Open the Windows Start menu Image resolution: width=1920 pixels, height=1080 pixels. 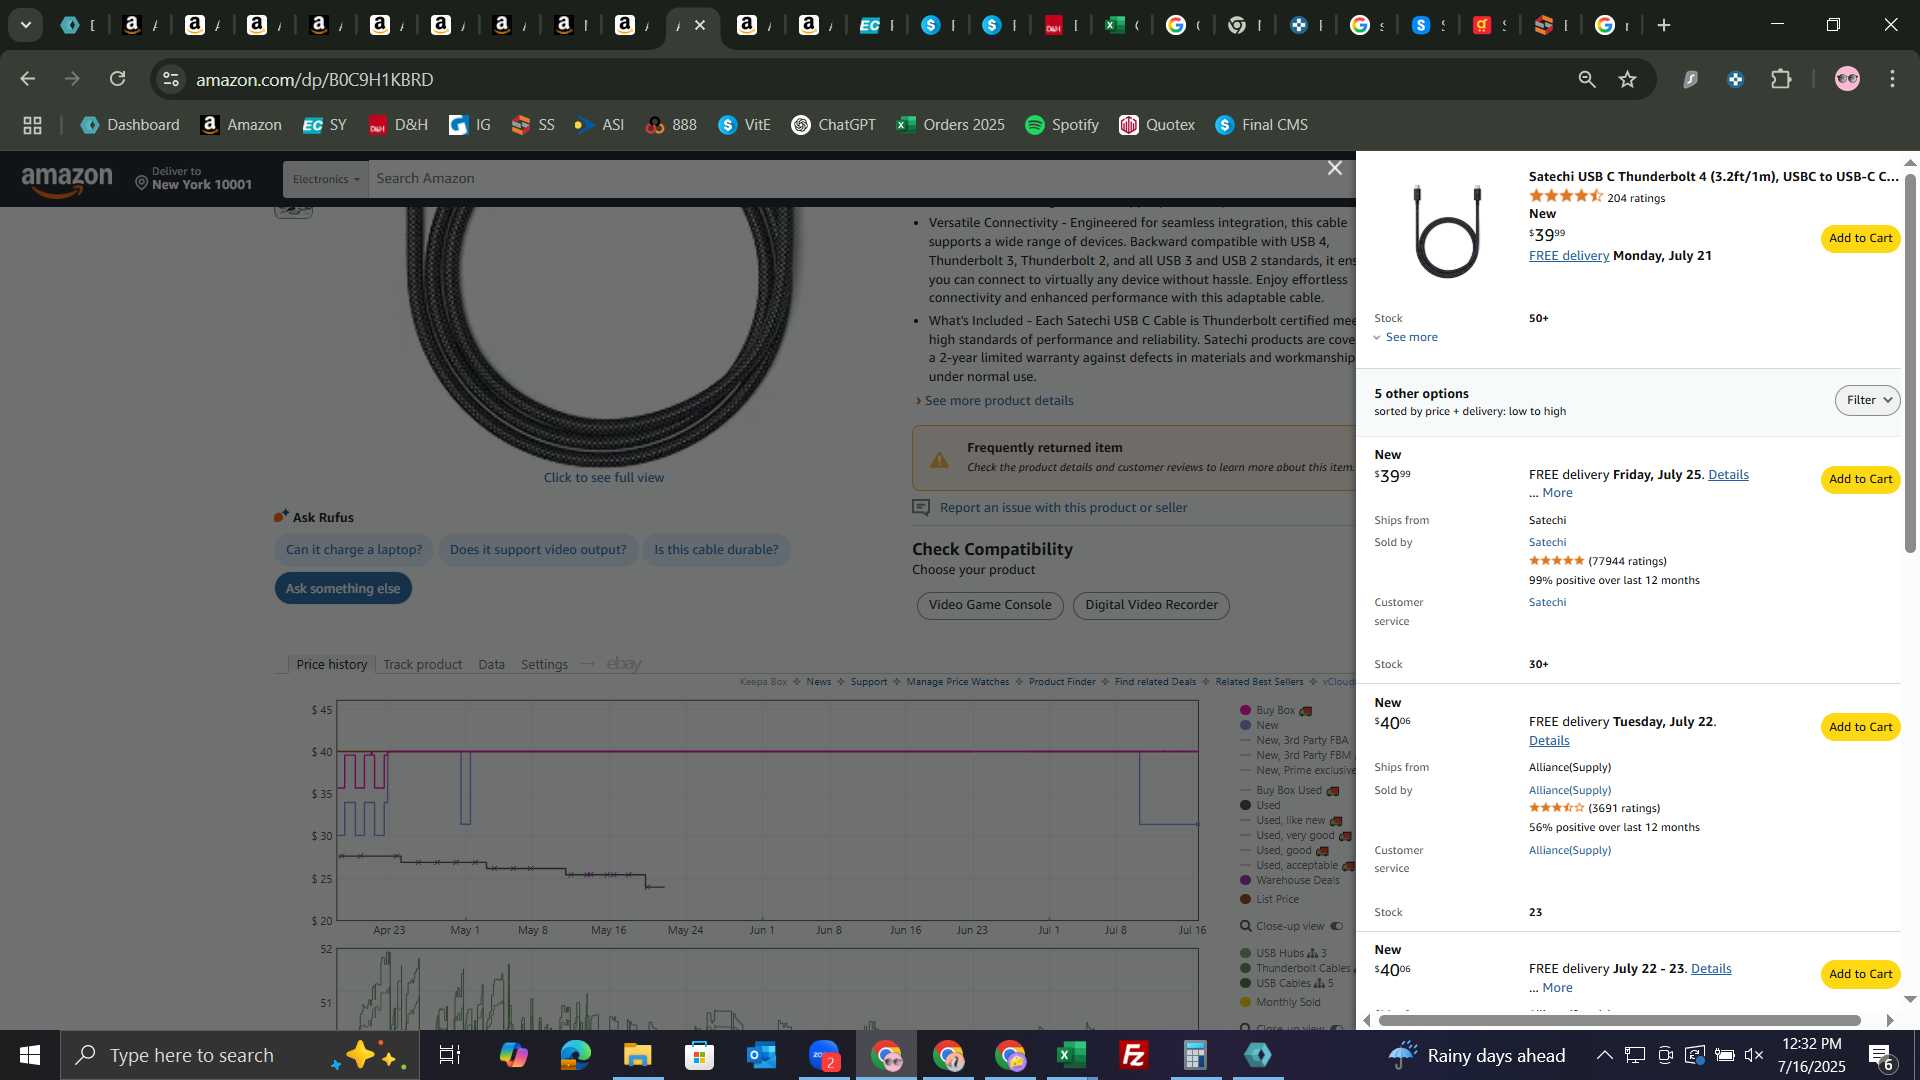tap(30, 1055)
